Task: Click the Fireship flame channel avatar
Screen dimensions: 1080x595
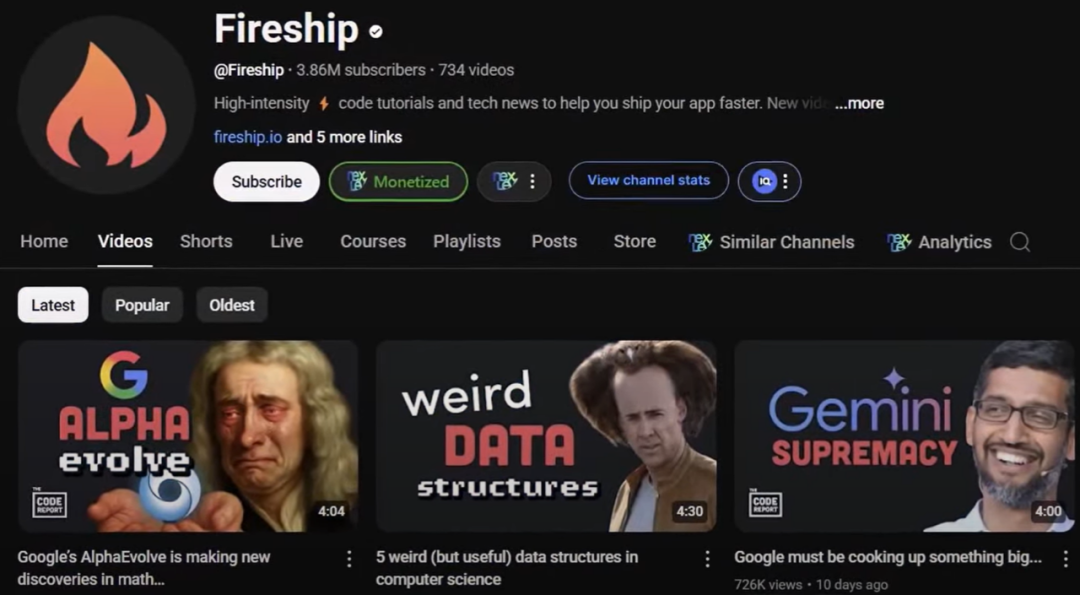Action: point(106,105)
